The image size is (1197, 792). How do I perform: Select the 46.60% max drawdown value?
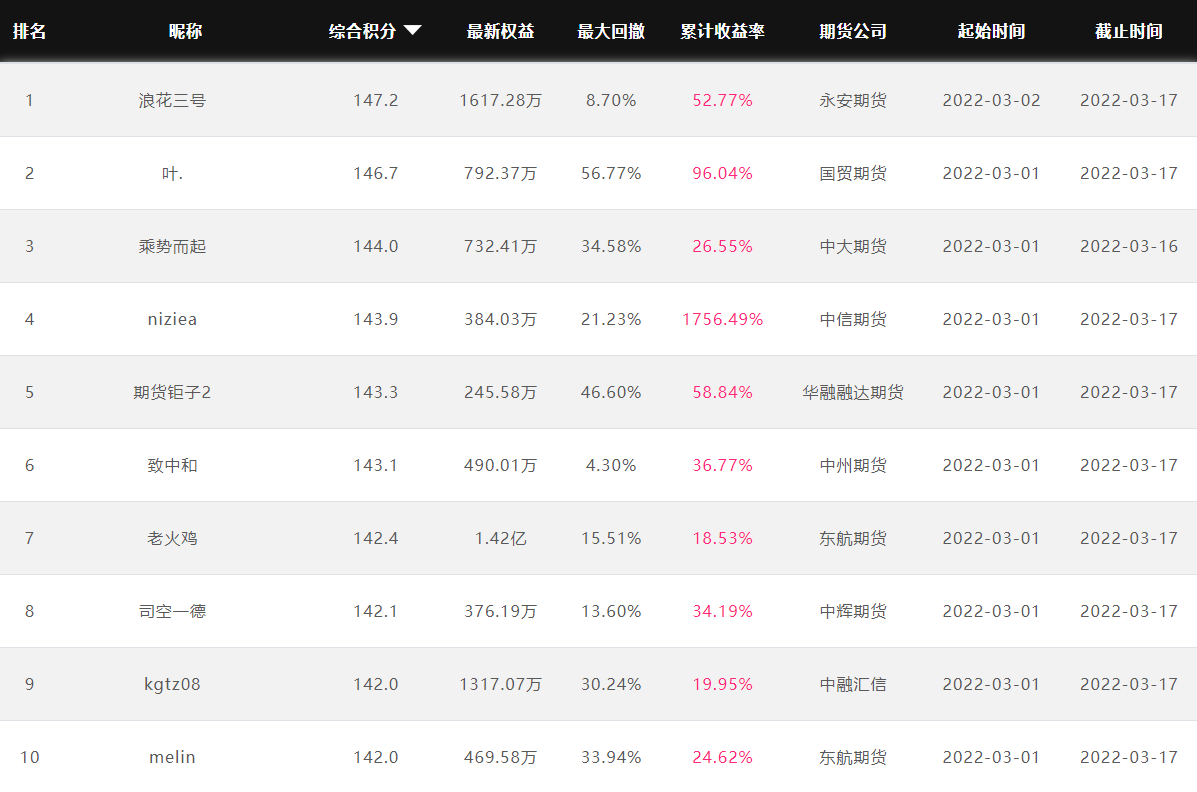(x=611, y=392)
